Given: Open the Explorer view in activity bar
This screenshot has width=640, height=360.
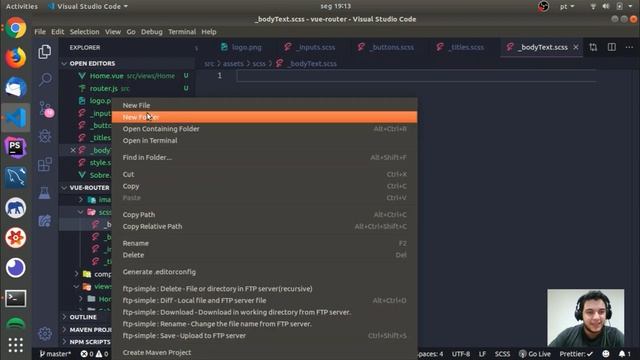Looking at the screenshot, I should tap(45, 52).
